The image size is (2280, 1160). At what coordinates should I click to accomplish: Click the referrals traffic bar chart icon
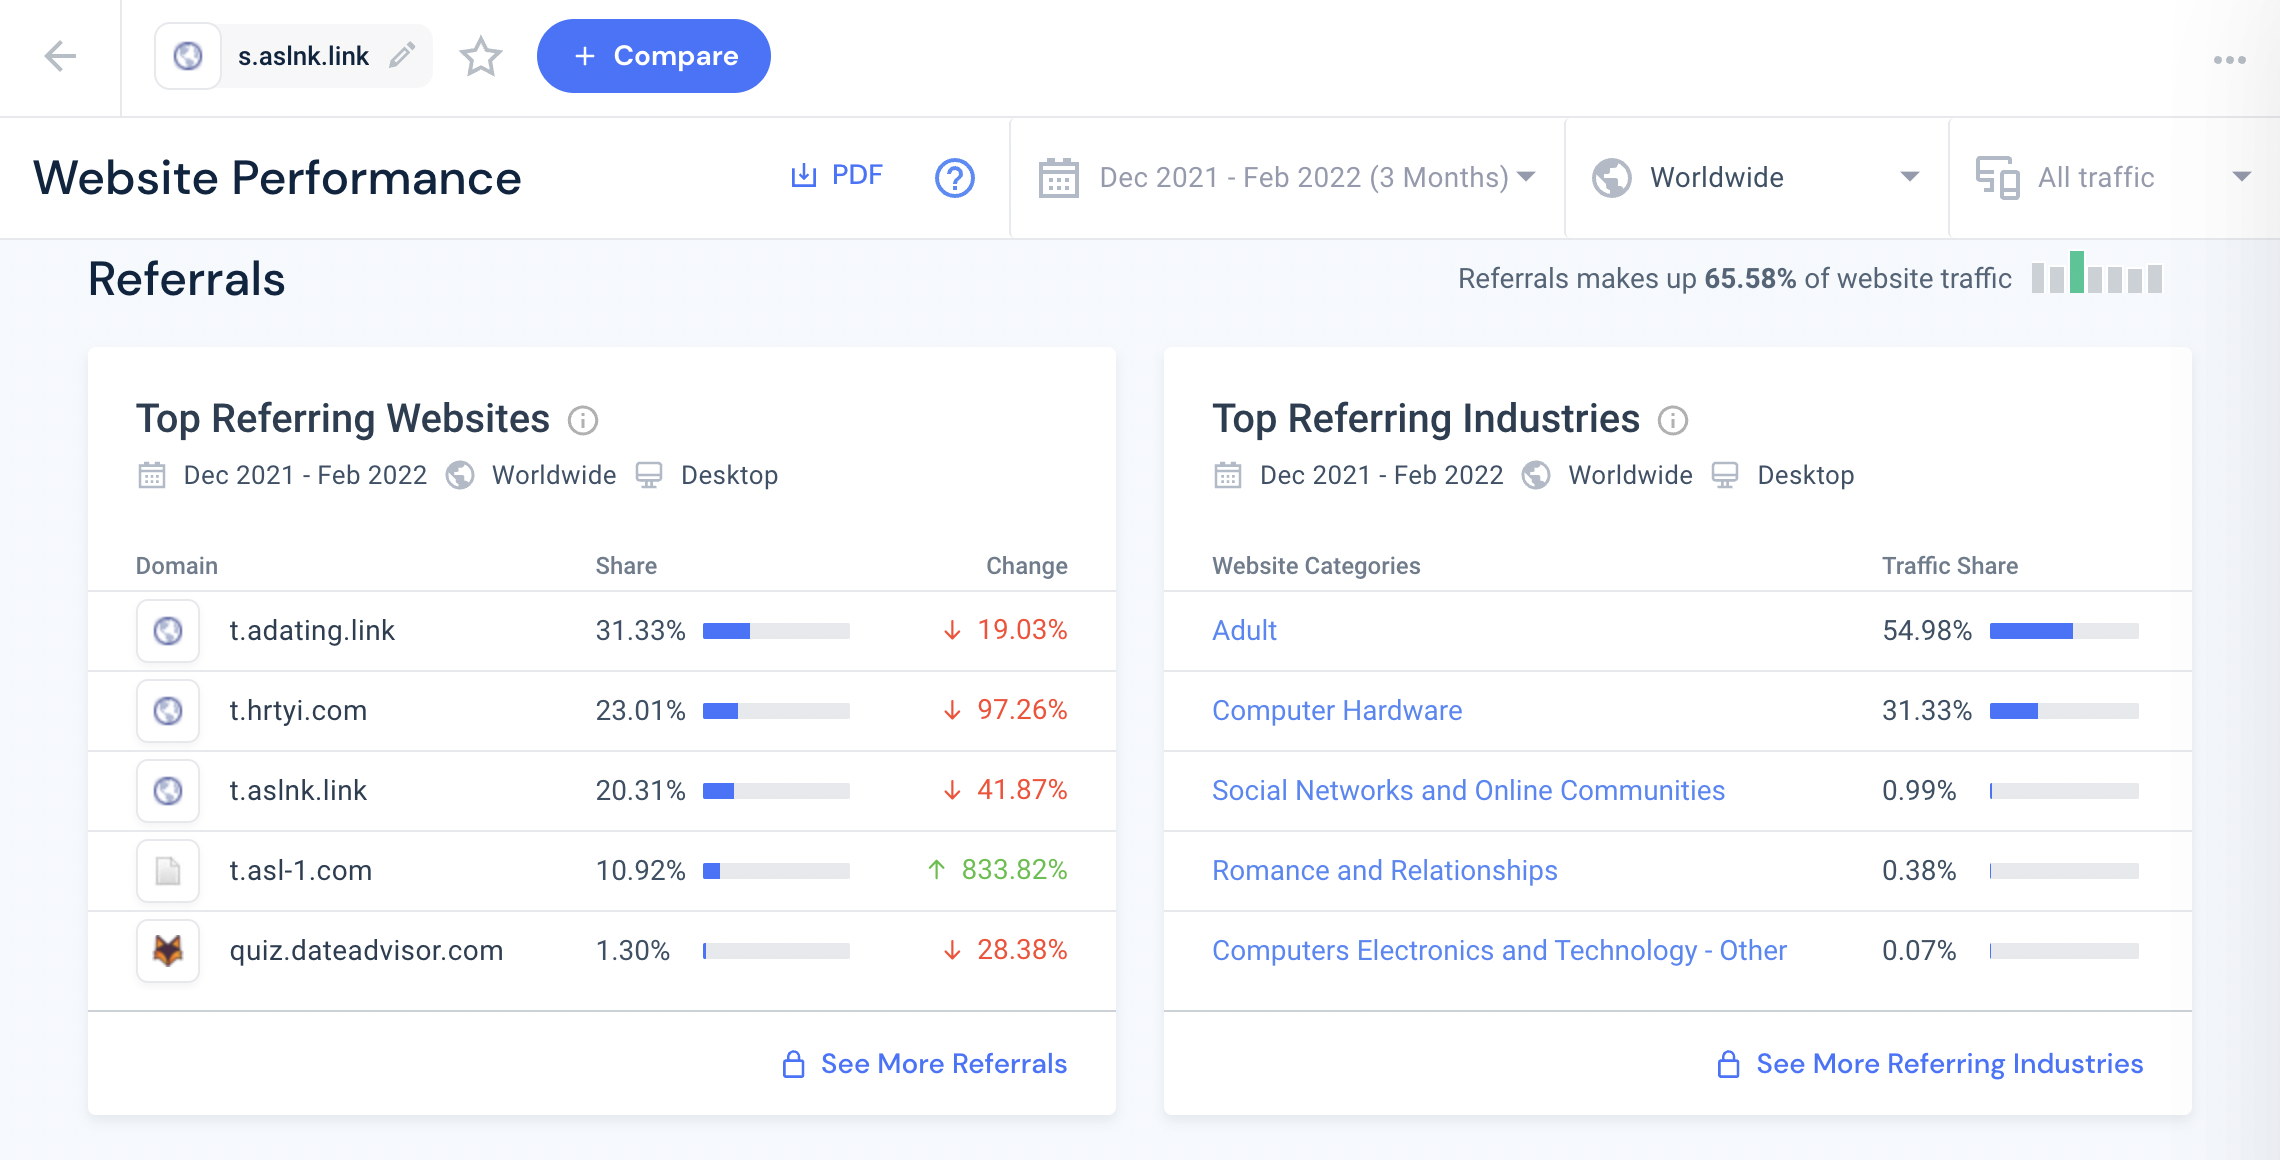pos(2097,272)
